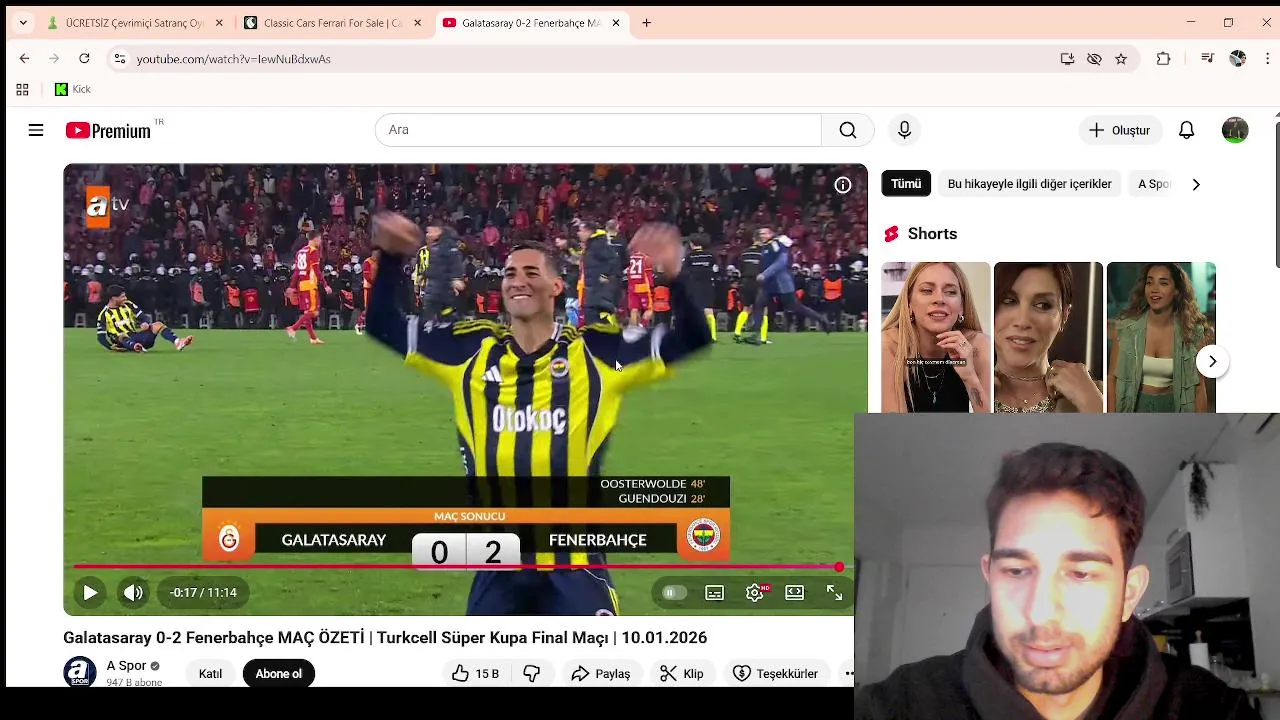The height and width of the screenshot is (720, 1280).
Task: Open the tab search dropdown
Action: pyautogui.click(x=23, y=23)
